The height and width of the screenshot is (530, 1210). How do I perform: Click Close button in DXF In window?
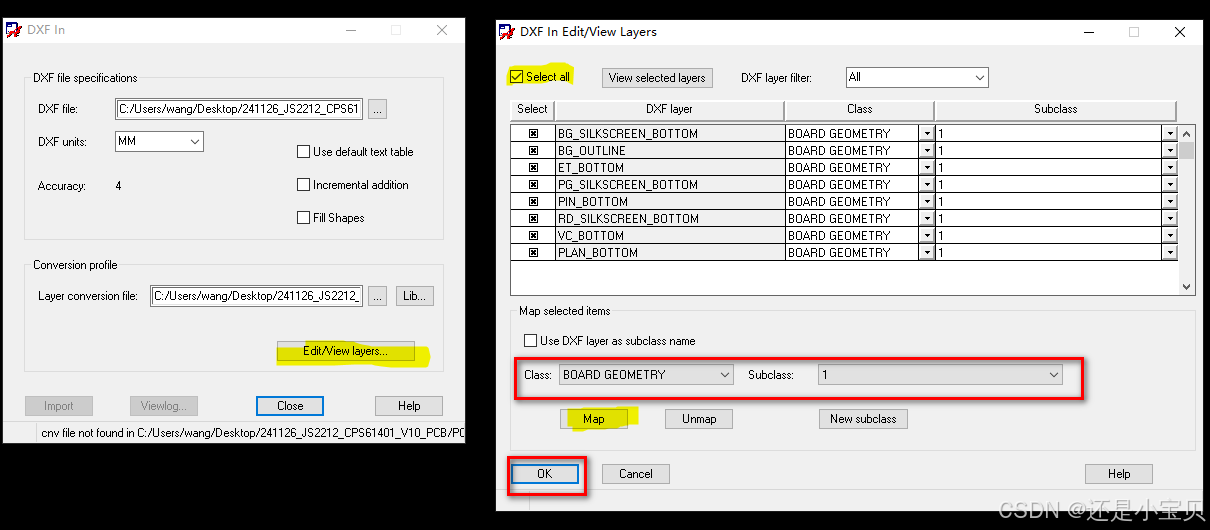click(x=290, y=406)
